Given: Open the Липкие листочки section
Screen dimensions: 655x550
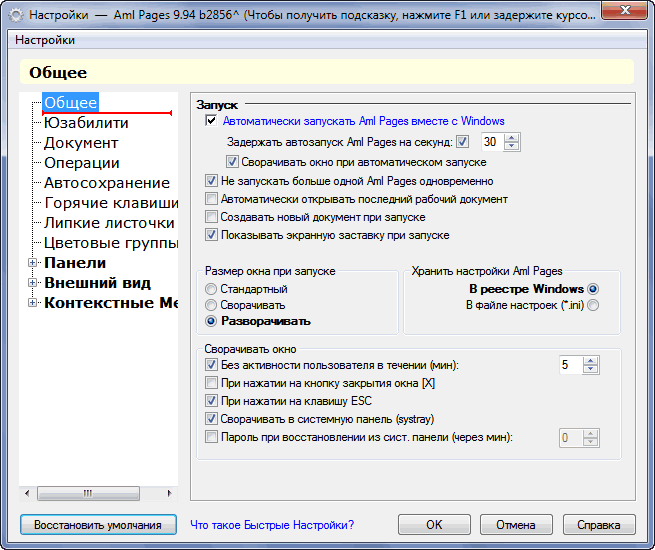Looking at the screenshot, I should coord(109,223).
